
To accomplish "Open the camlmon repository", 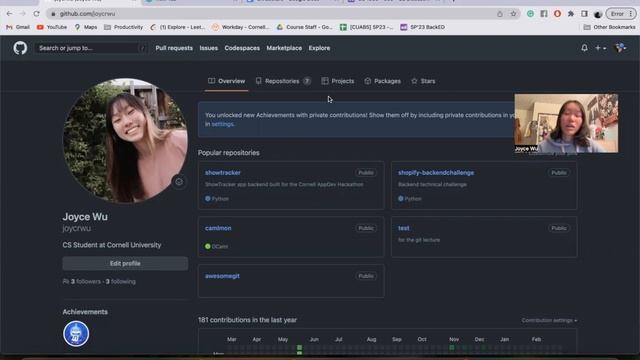I will point(218,228).
